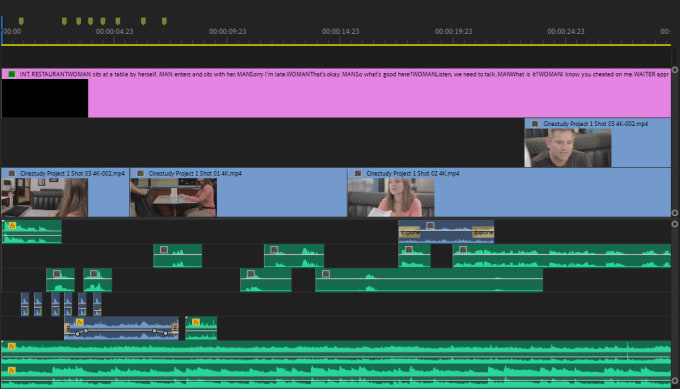
Task: Click the bottom handle of the video tracks scrollbar
Action: click(675, 212)
